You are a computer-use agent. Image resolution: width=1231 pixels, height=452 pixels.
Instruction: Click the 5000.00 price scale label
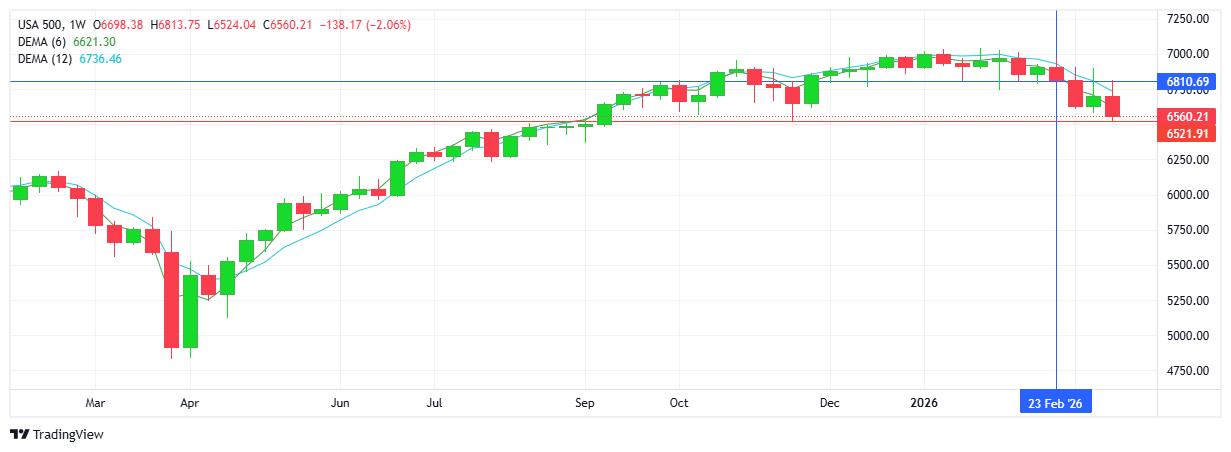point(1188,336)
